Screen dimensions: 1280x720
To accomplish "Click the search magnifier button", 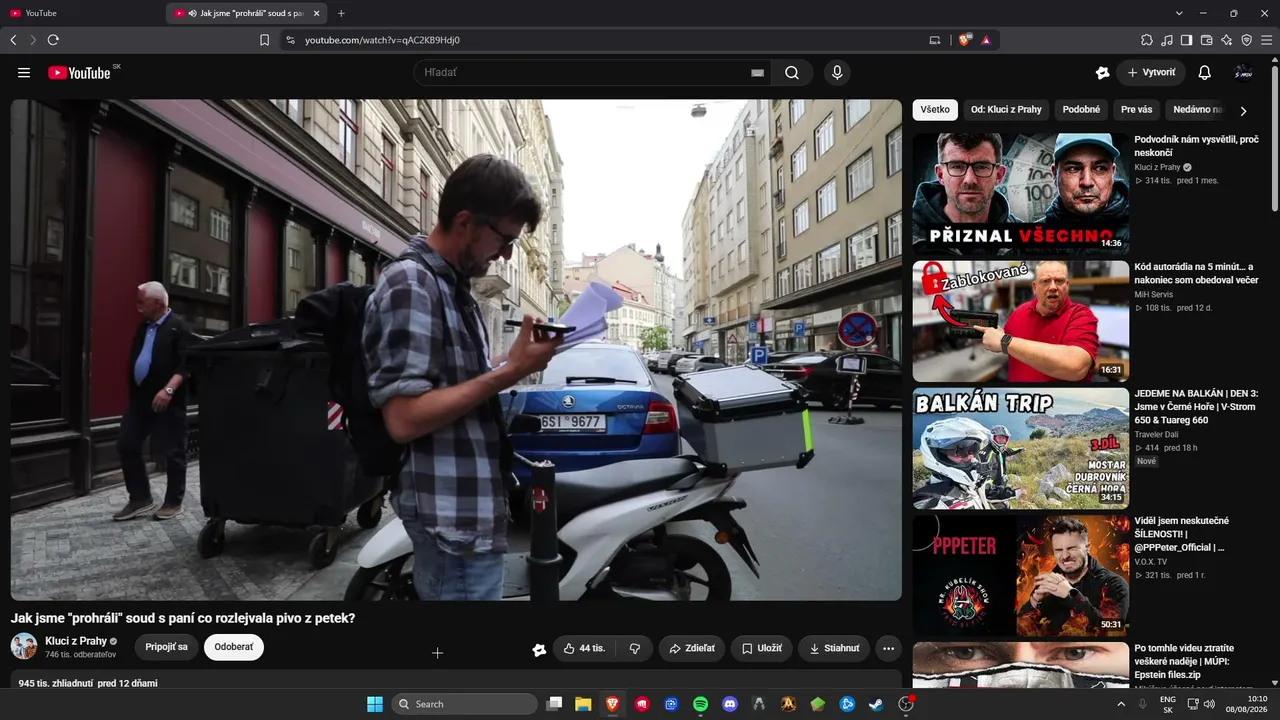I will point(792,73).
